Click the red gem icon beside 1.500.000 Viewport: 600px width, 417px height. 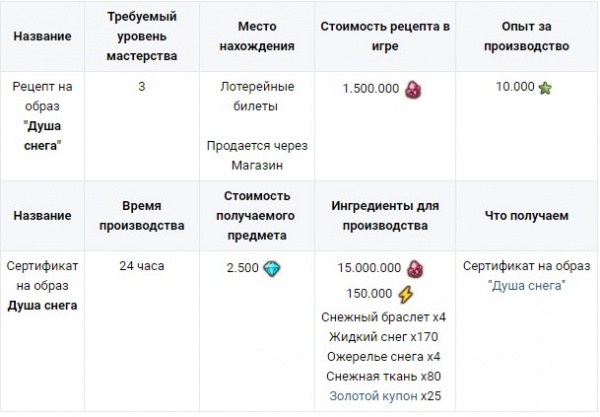[412, 89]
